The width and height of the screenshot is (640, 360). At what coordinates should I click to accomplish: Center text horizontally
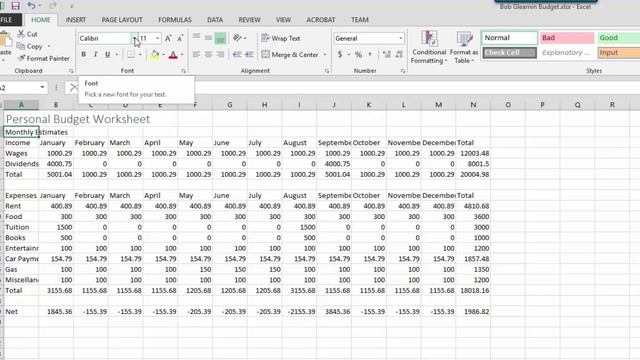[208, 54]
